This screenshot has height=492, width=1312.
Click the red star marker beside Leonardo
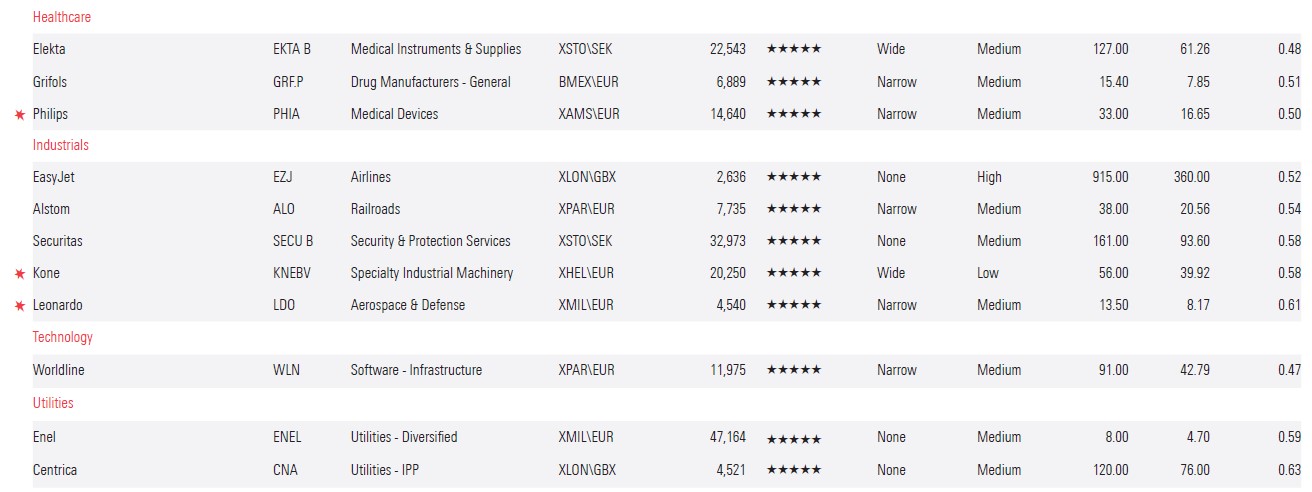click(x=19, y=306)
